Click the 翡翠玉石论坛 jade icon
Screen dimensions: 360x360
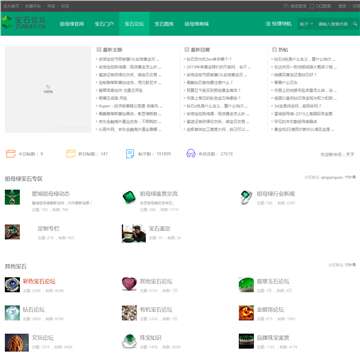[x=246, y=284]
